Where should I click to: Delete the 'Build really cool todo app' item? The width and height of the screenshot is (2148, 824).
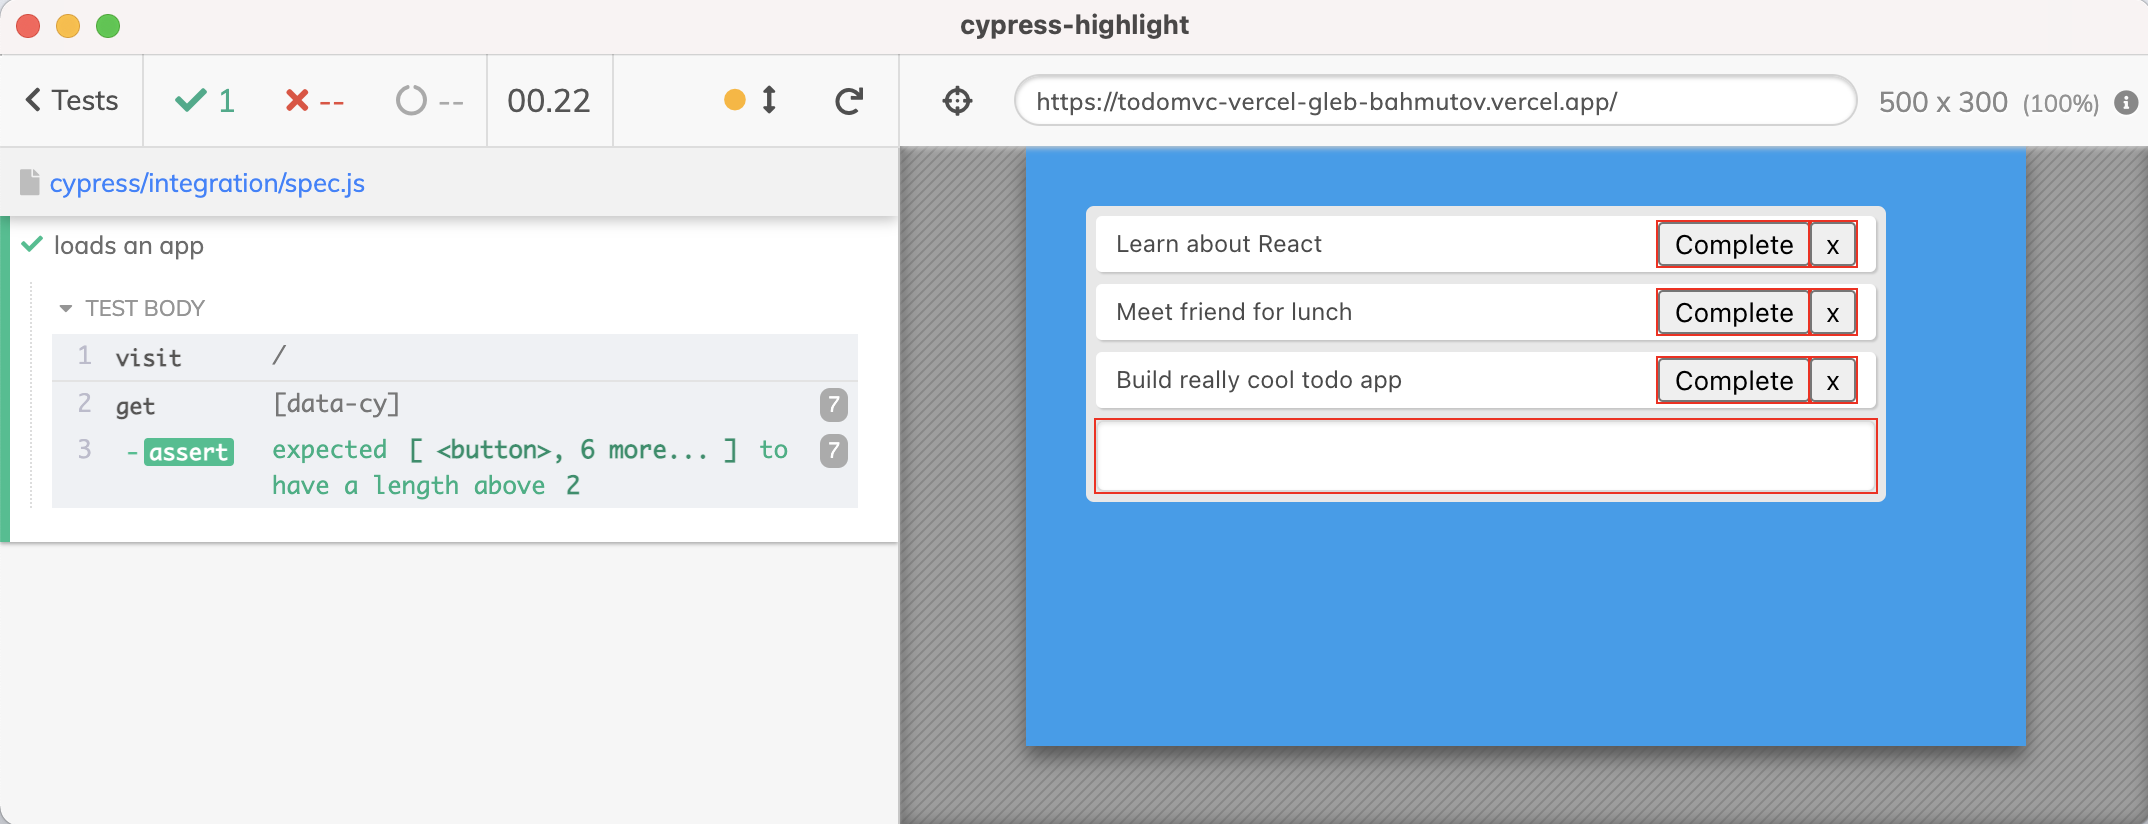click(x=1833, y=381)
